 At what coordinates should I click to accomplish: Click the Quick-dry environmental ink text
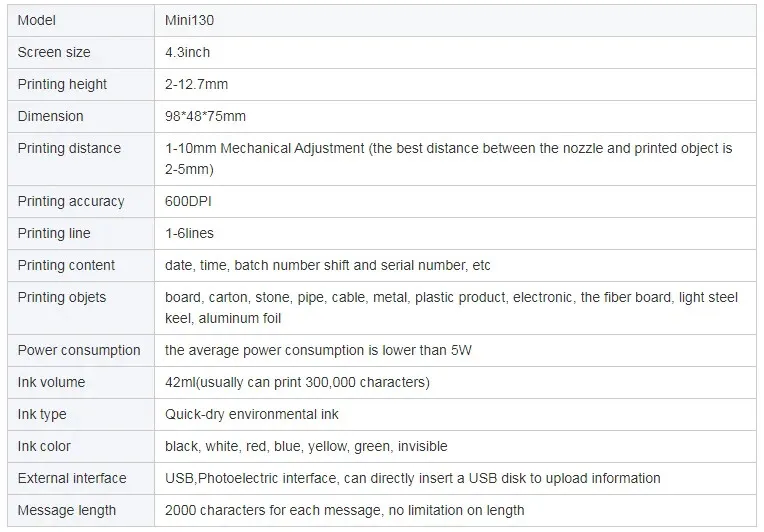pyautogui.click(x=251, y=414)
